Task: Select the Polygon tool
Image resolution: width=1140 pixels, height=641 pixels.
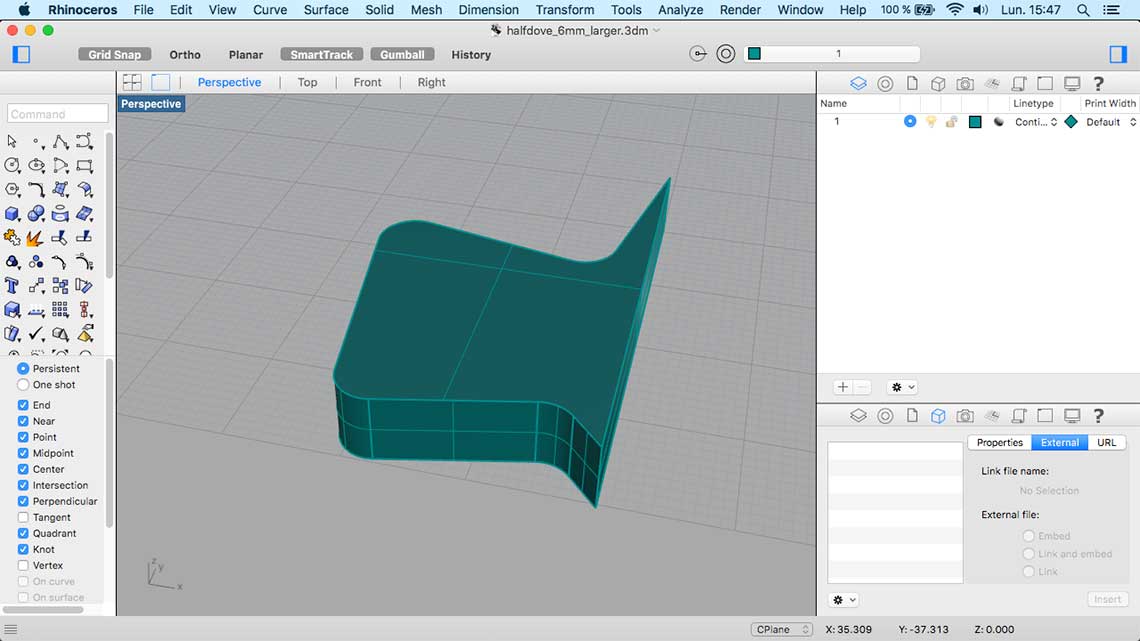Action: click(12, 189)
